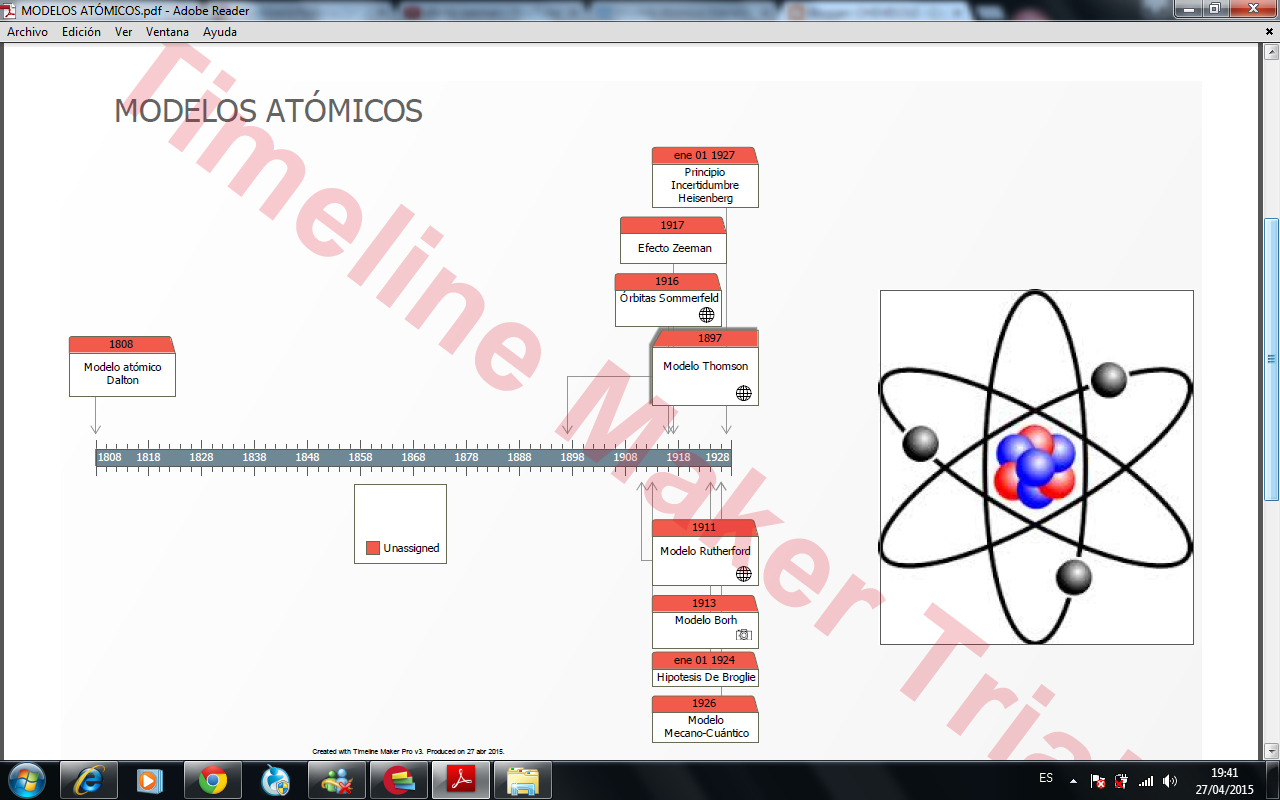Click the Unassigned legend color square
This screenshot has height=800, width=1280.
(374, 548)
